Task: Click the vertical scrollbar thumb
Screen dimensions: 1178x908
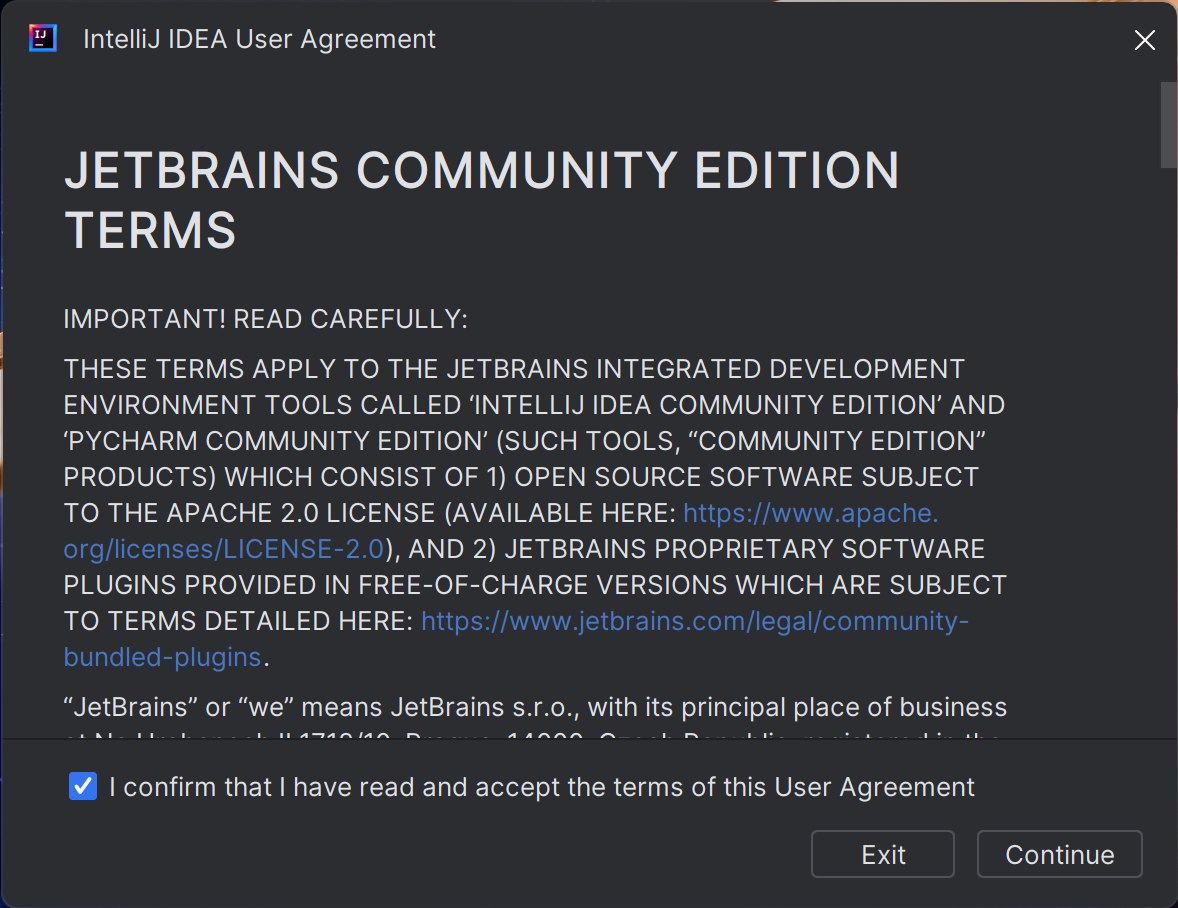Action: coord(1168,125)
